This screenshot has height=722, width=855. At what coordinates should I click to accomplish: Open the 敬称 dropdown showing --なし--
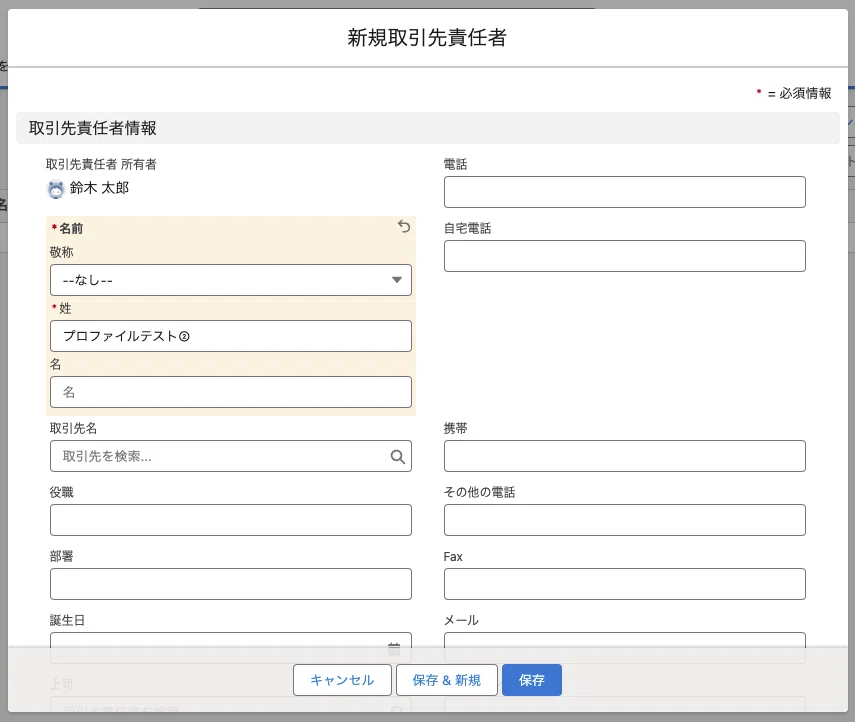coord(231,280)
